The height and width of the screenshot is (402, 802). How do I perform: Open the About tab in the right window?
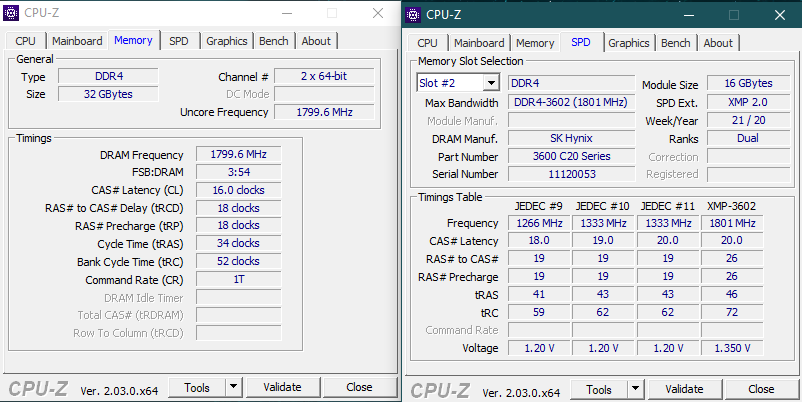718,43
